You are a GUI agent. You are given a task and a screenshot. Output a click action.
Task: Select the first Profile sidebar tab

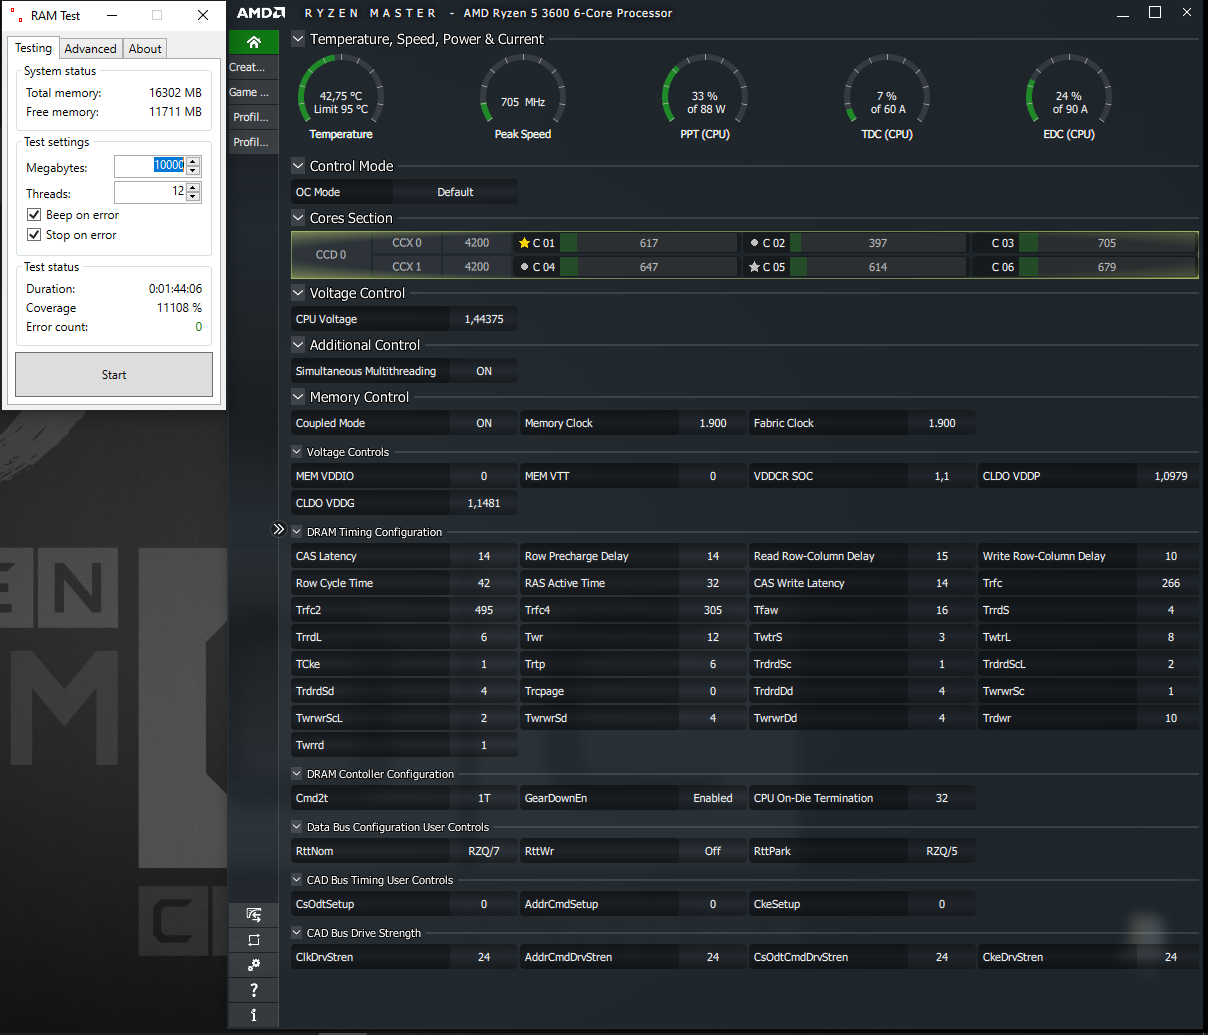(253, 117)
